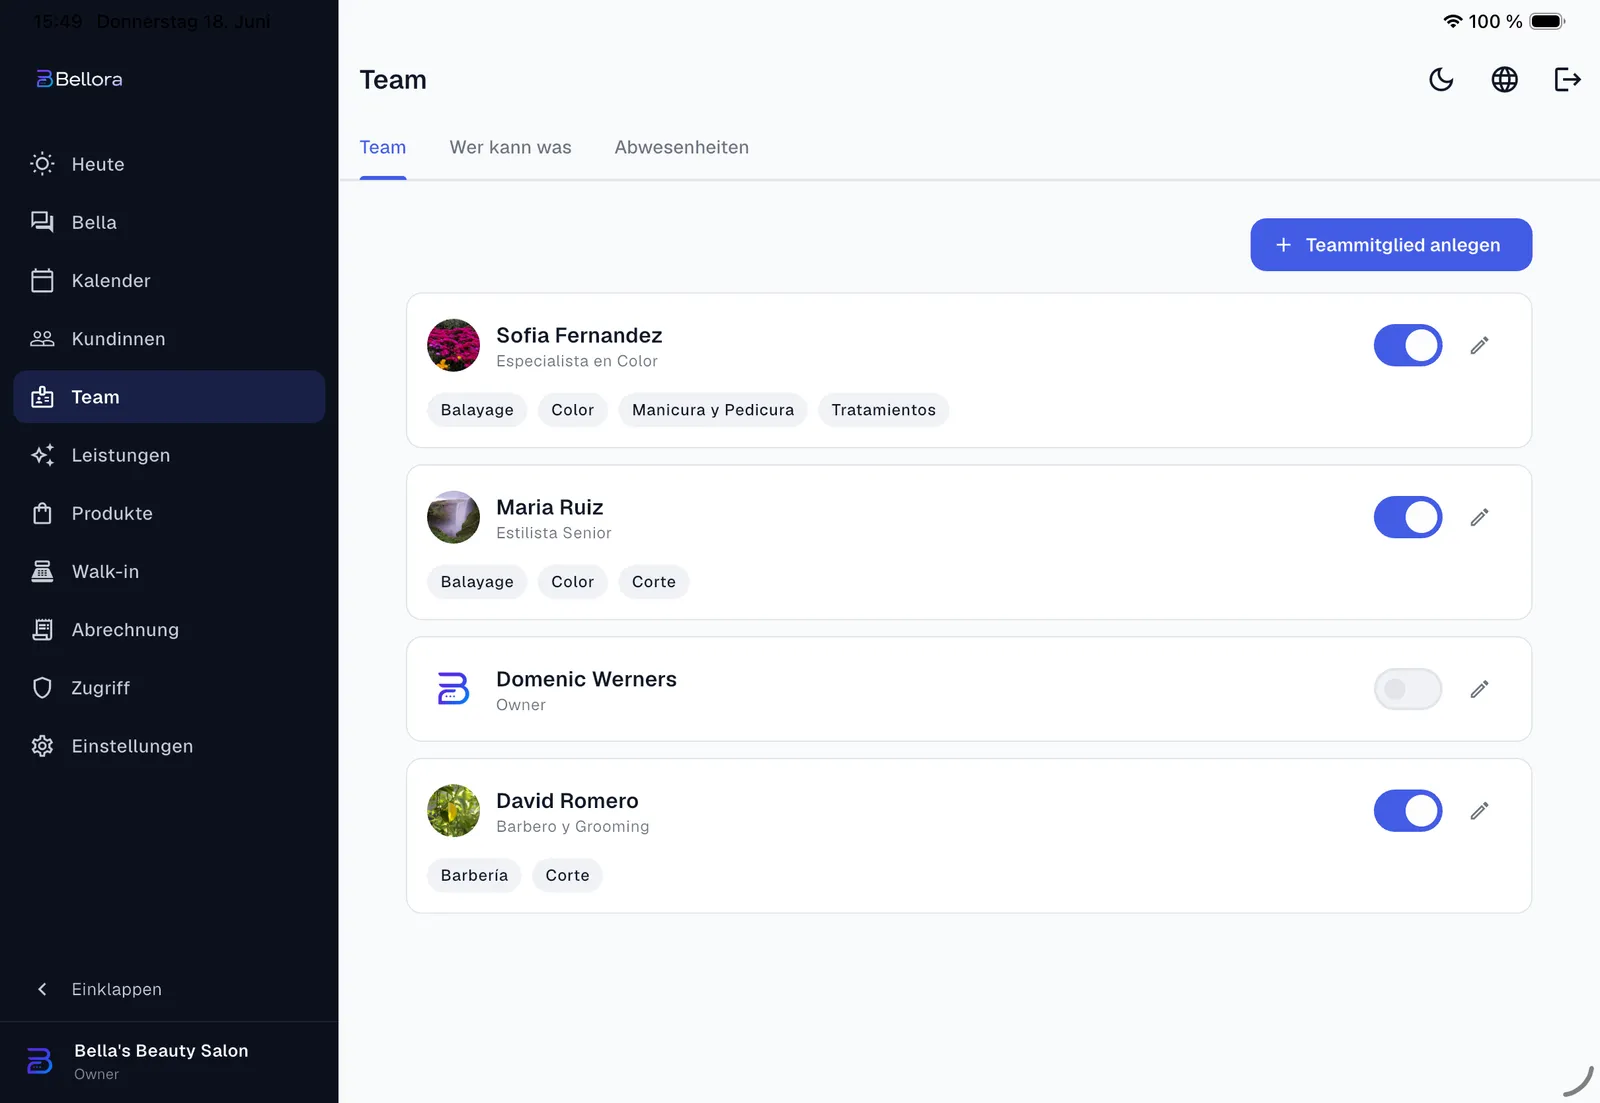Click Einstellungen gear icon
The width and height of the screenshot is (1600, 1103).
(42, 746)
